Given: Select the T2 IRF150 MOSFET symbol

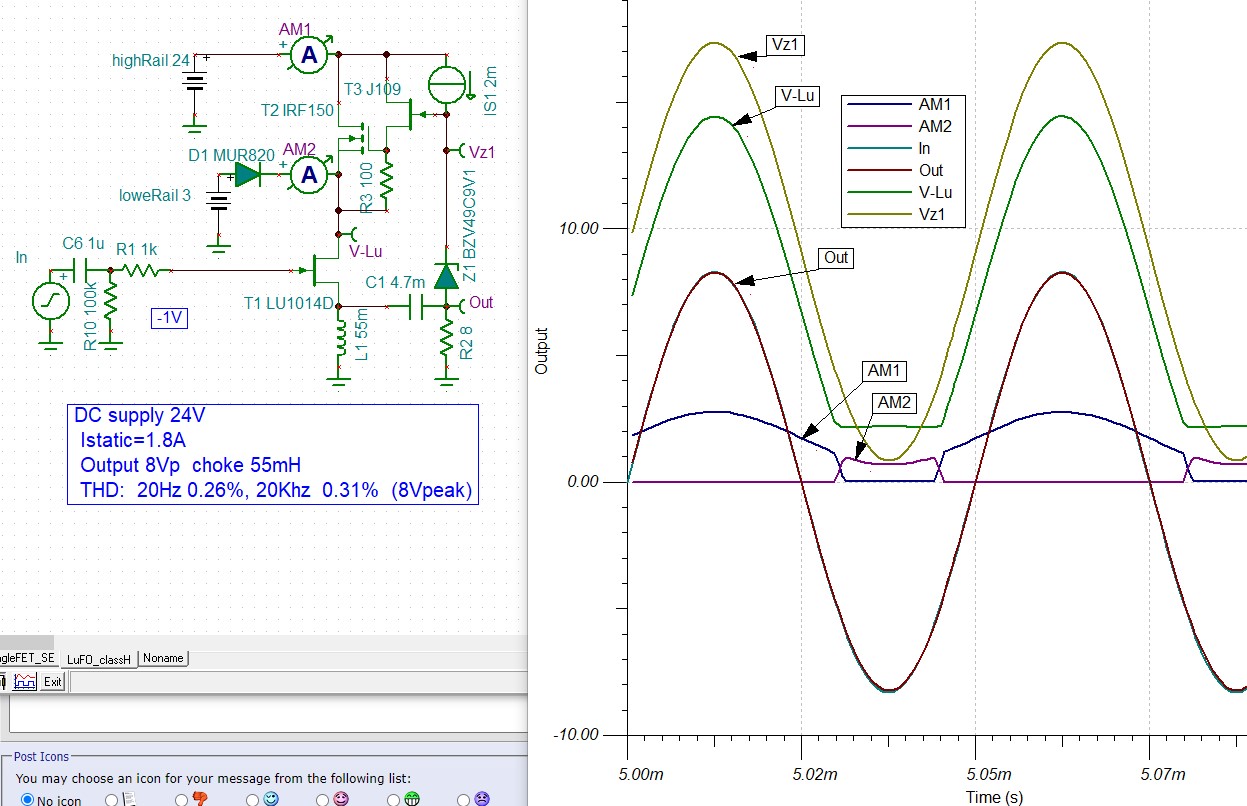Looking at the screenshot, I should click(x=352, y=137).
